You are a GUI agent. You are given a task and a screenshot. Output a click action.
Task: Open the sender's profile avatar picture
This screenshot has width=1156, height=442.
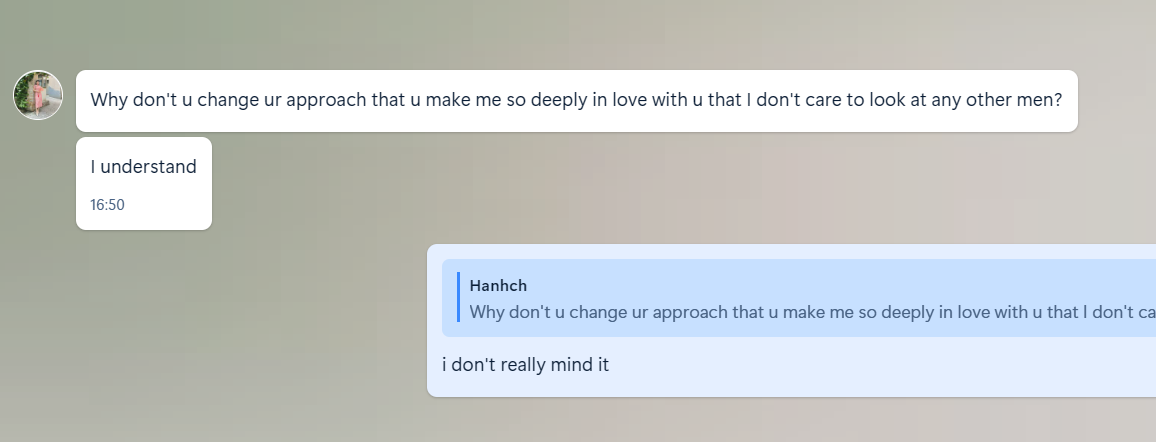click(x=38, y=95)
